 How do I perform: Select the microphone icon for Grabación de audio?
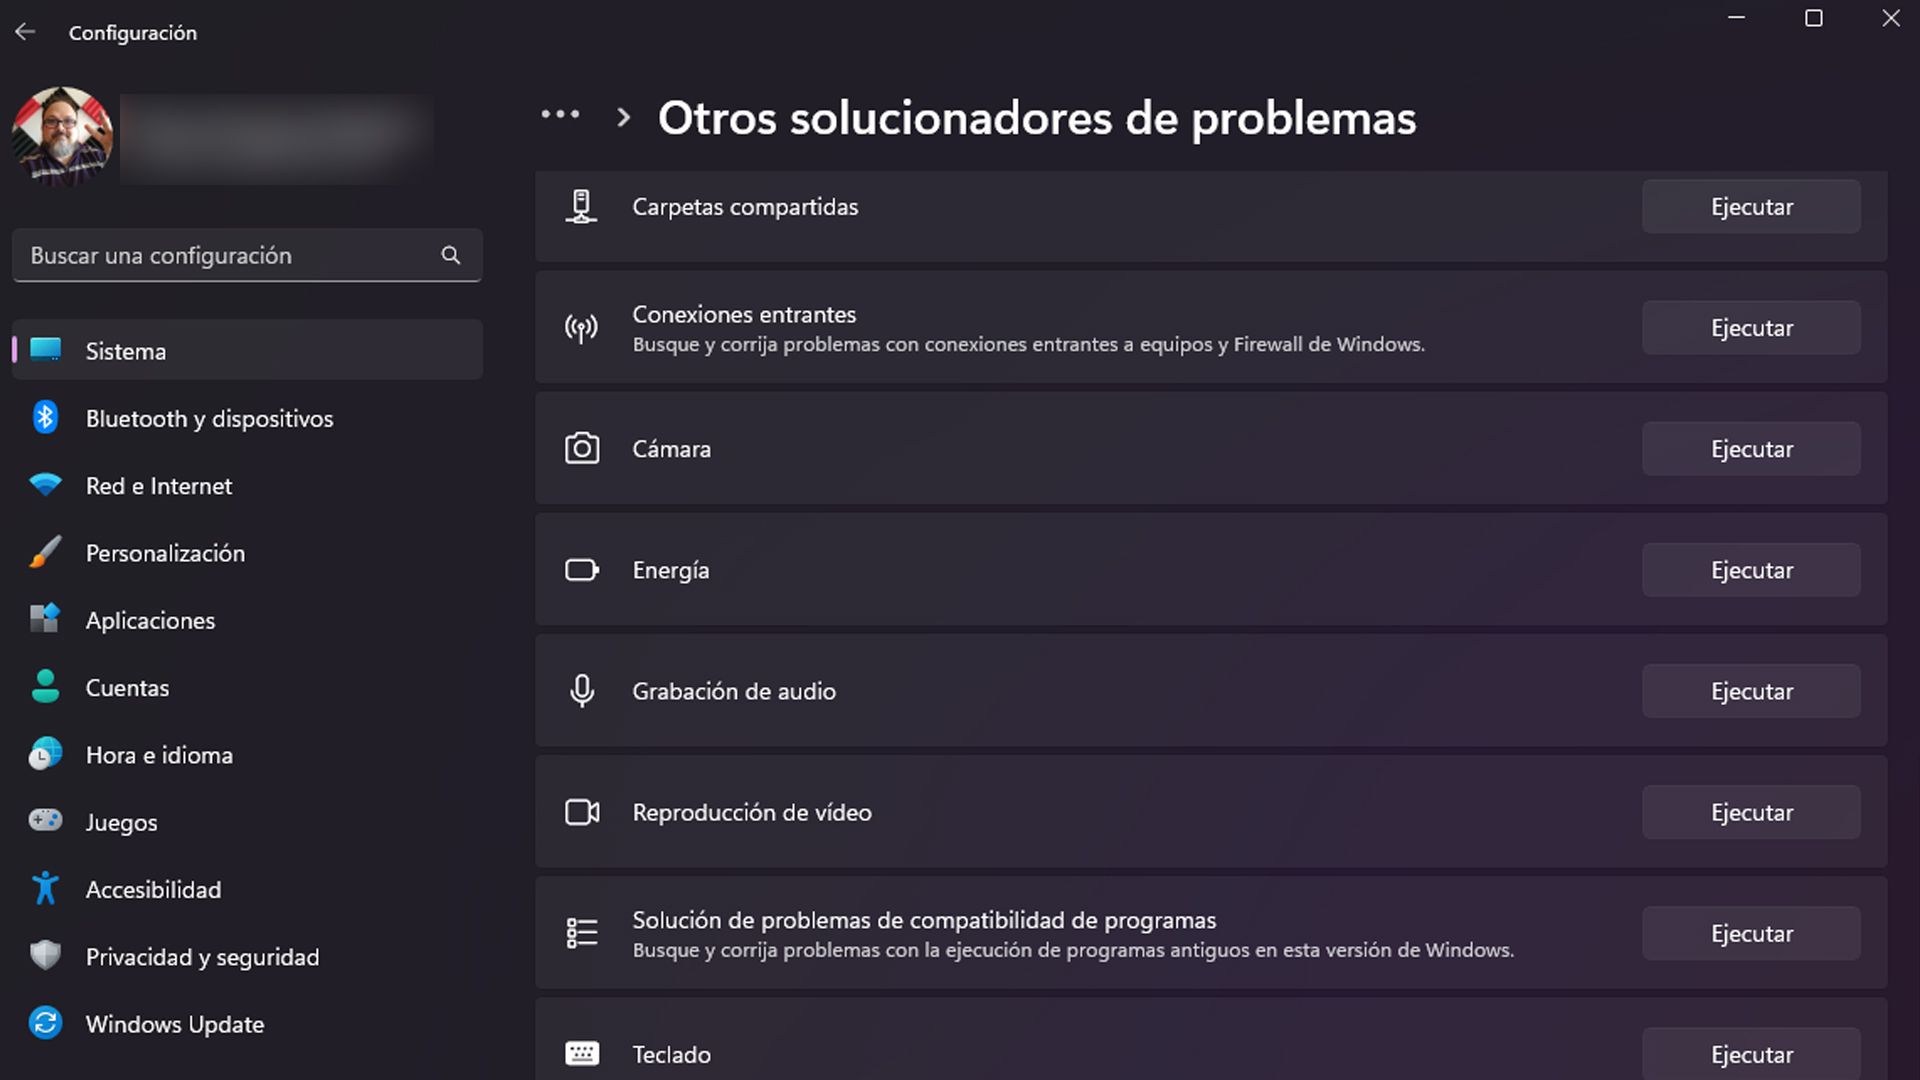(582, 690)
